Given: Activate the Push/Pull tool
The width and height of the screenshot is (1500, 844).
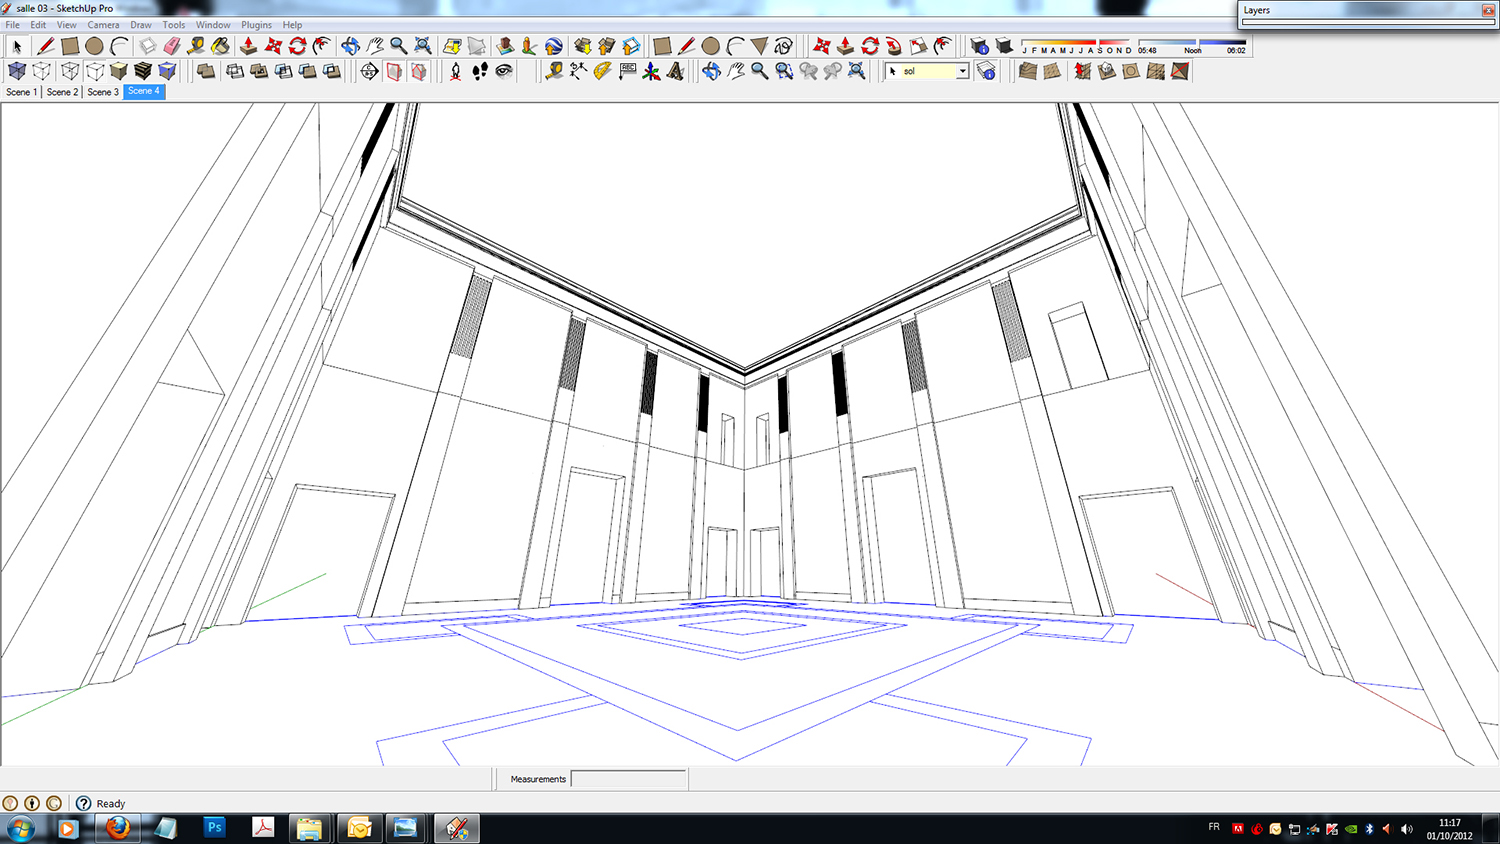Looking at the screenshot, I should click(x=248, y=46).
